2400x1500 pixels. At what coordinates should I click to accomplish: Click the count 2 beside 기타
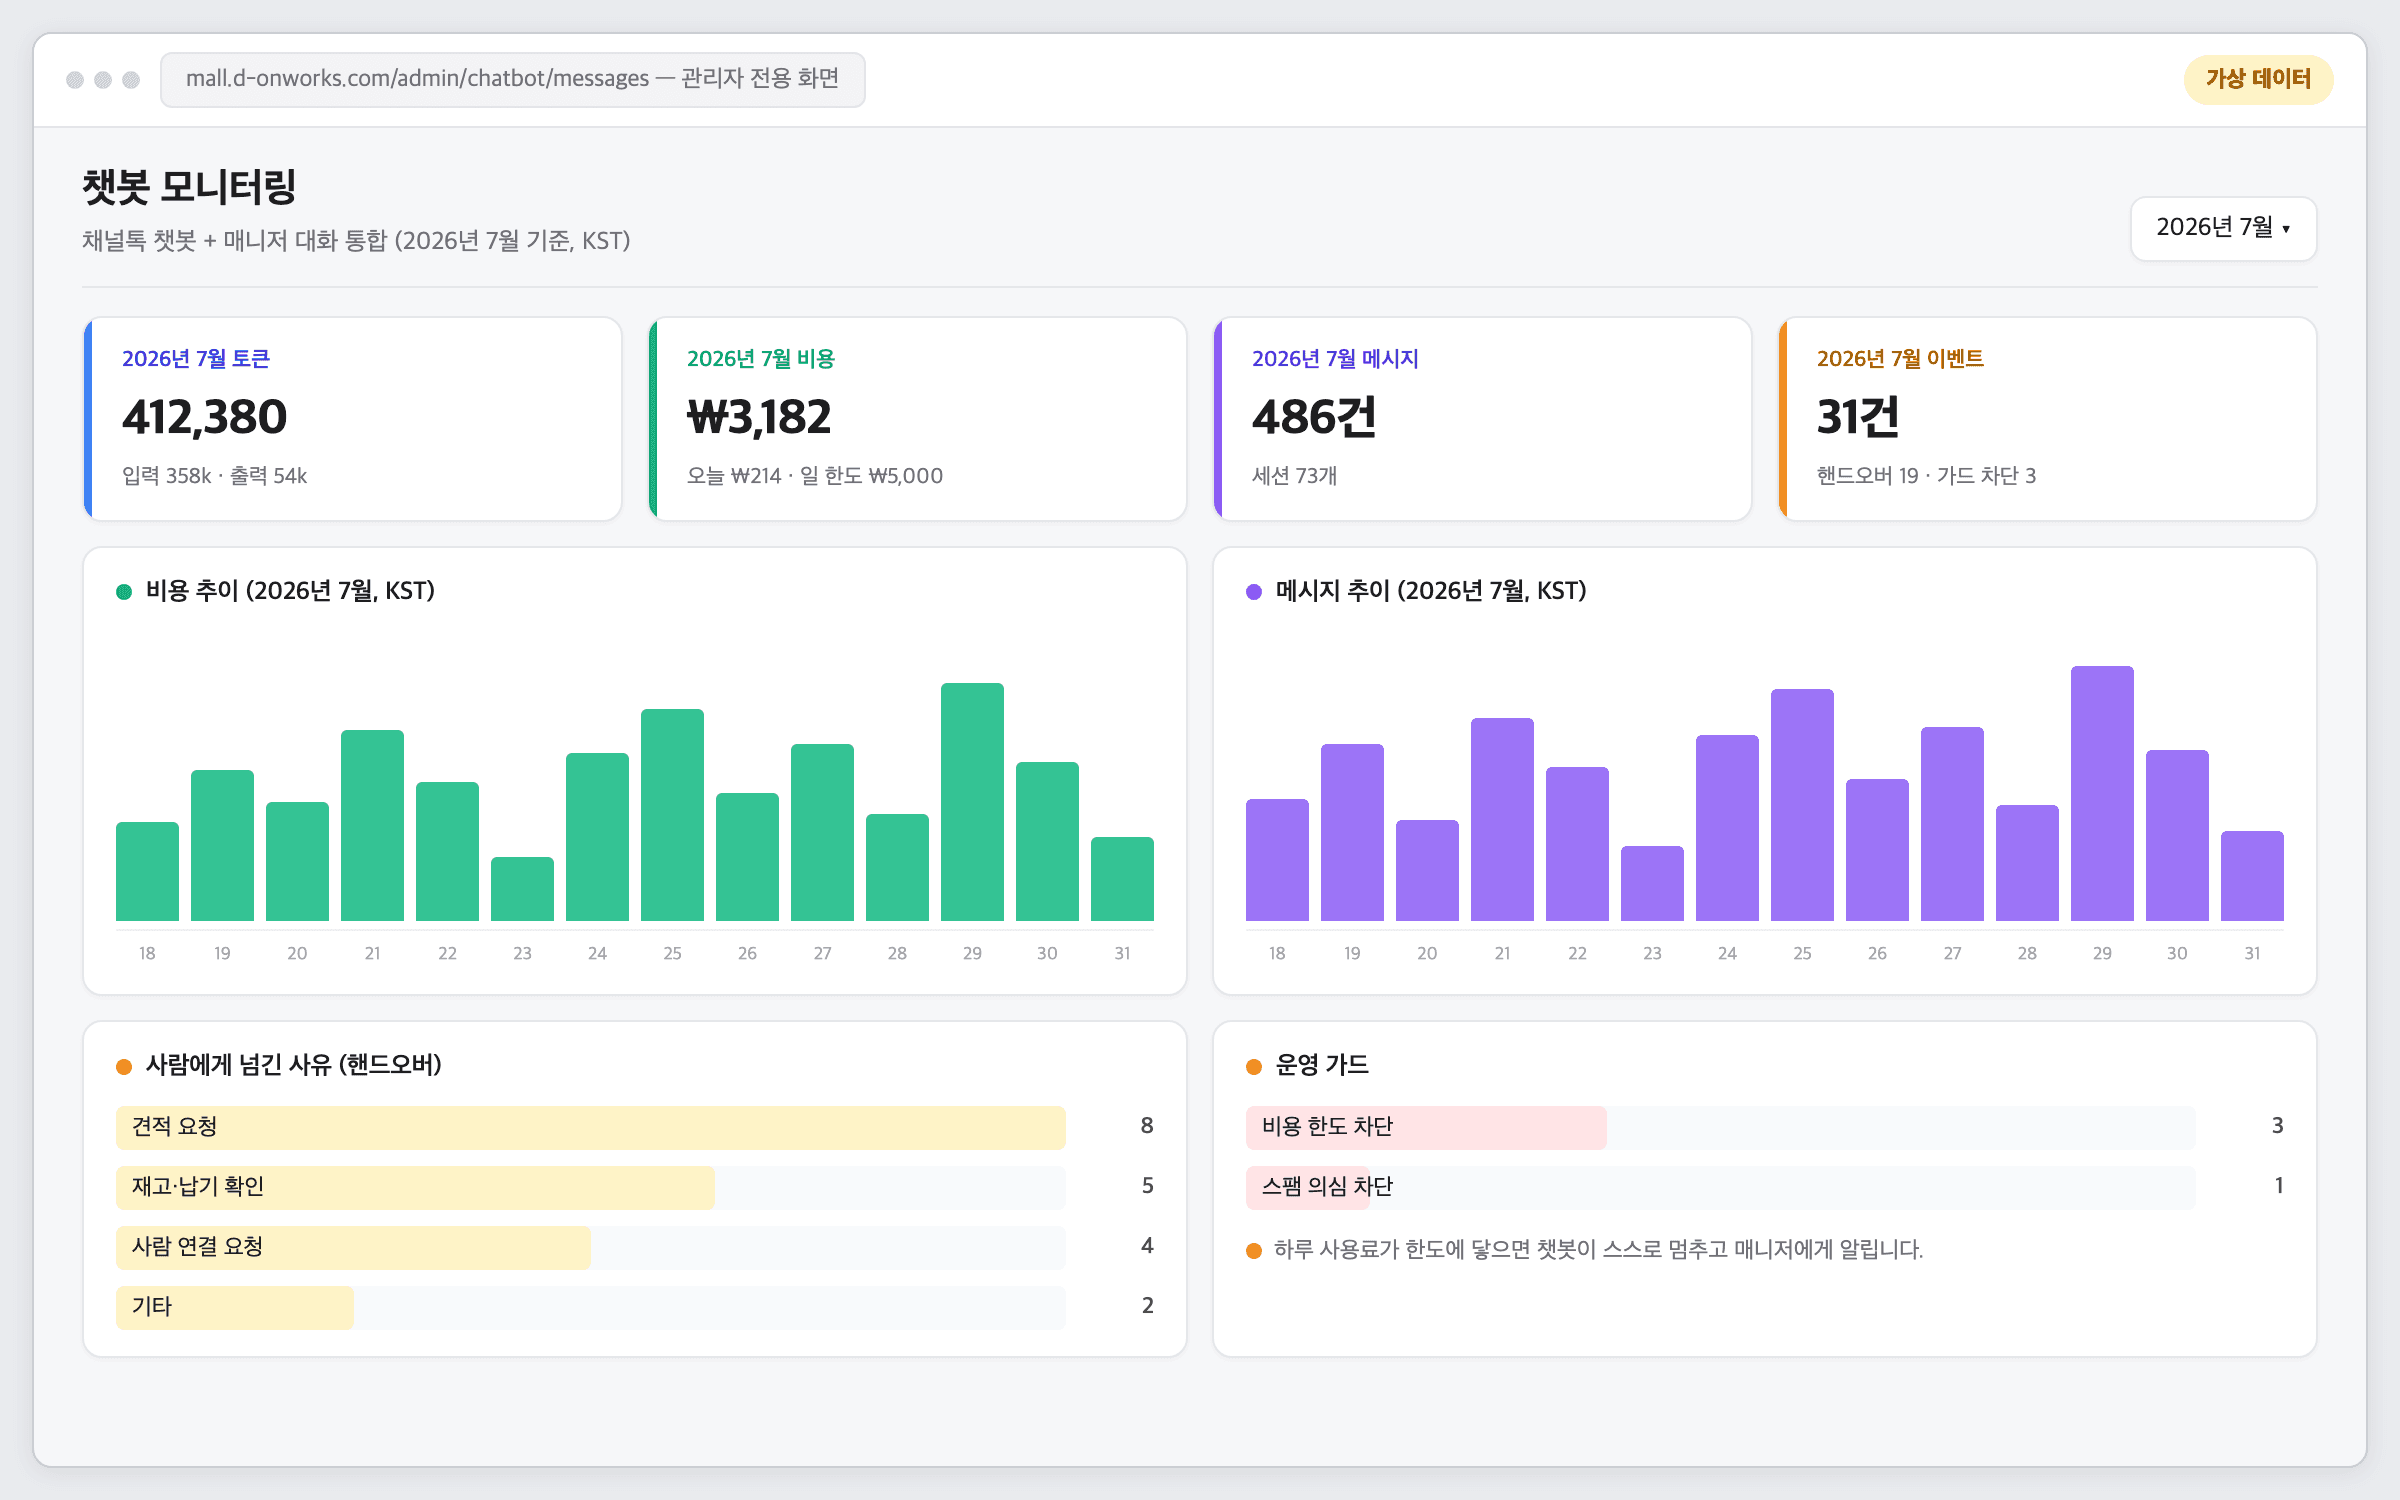point(1147,1306)
